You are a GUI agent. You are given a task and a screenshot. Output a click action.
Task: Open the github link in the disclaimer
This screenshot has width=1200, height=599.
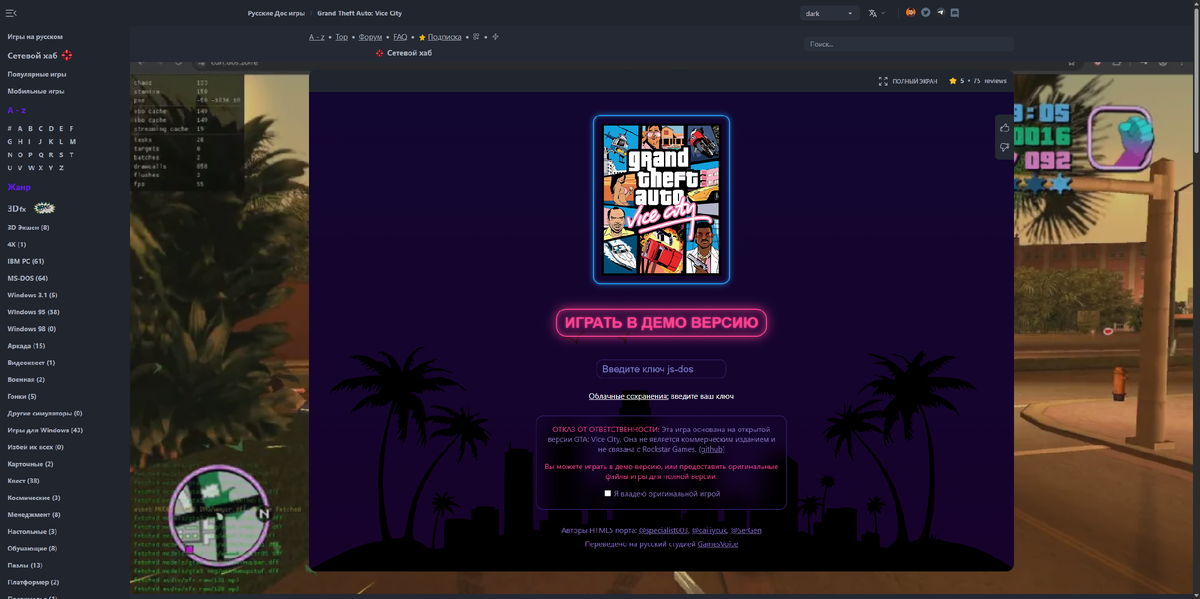[712, 449]
